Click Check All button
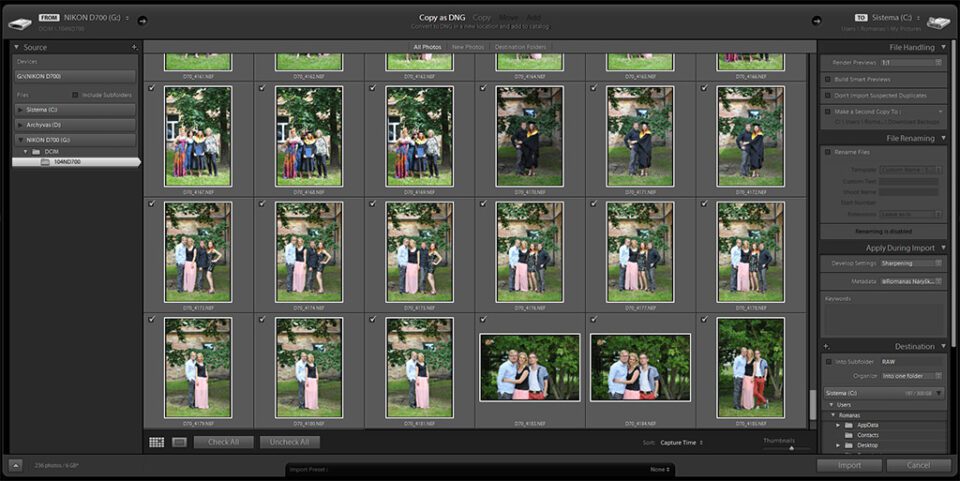 pyautogui.click(x=223, y=442)
